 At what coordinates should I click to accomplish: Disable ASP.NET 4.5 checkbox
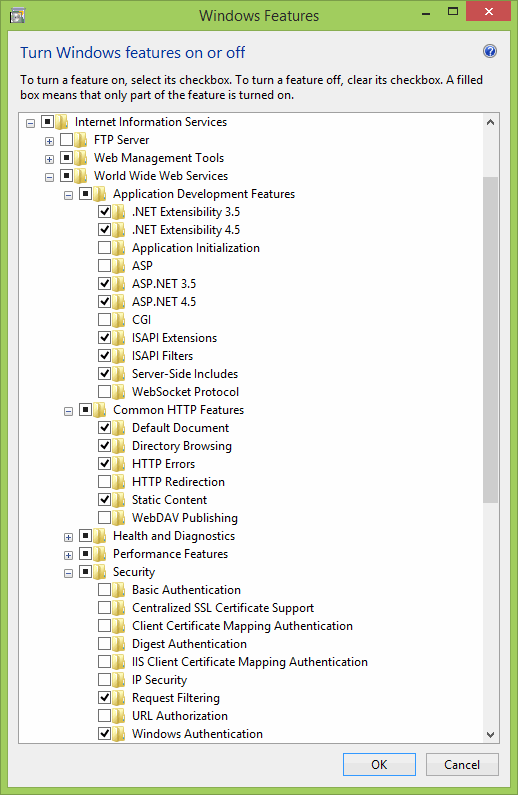click(x=104, y=302)
